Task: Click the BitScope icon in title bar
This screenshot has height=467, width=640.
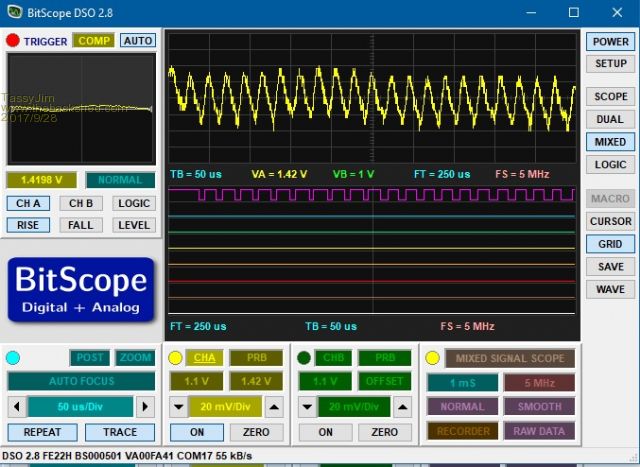Action: (15, 12)
